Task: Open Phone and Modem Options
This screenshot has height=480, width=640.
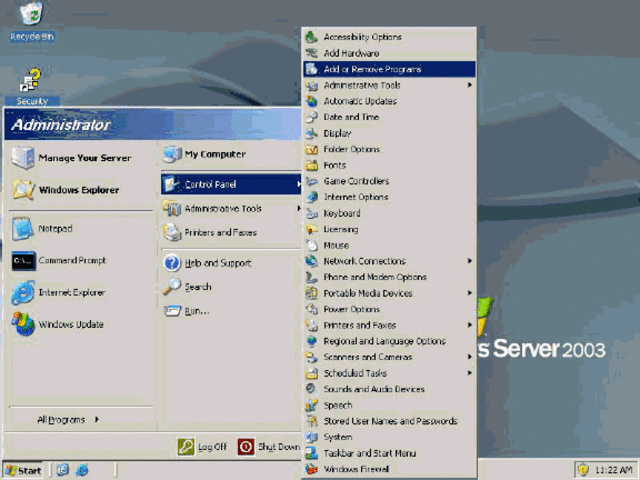Action: pyautogui.click(x=389, y=277)
